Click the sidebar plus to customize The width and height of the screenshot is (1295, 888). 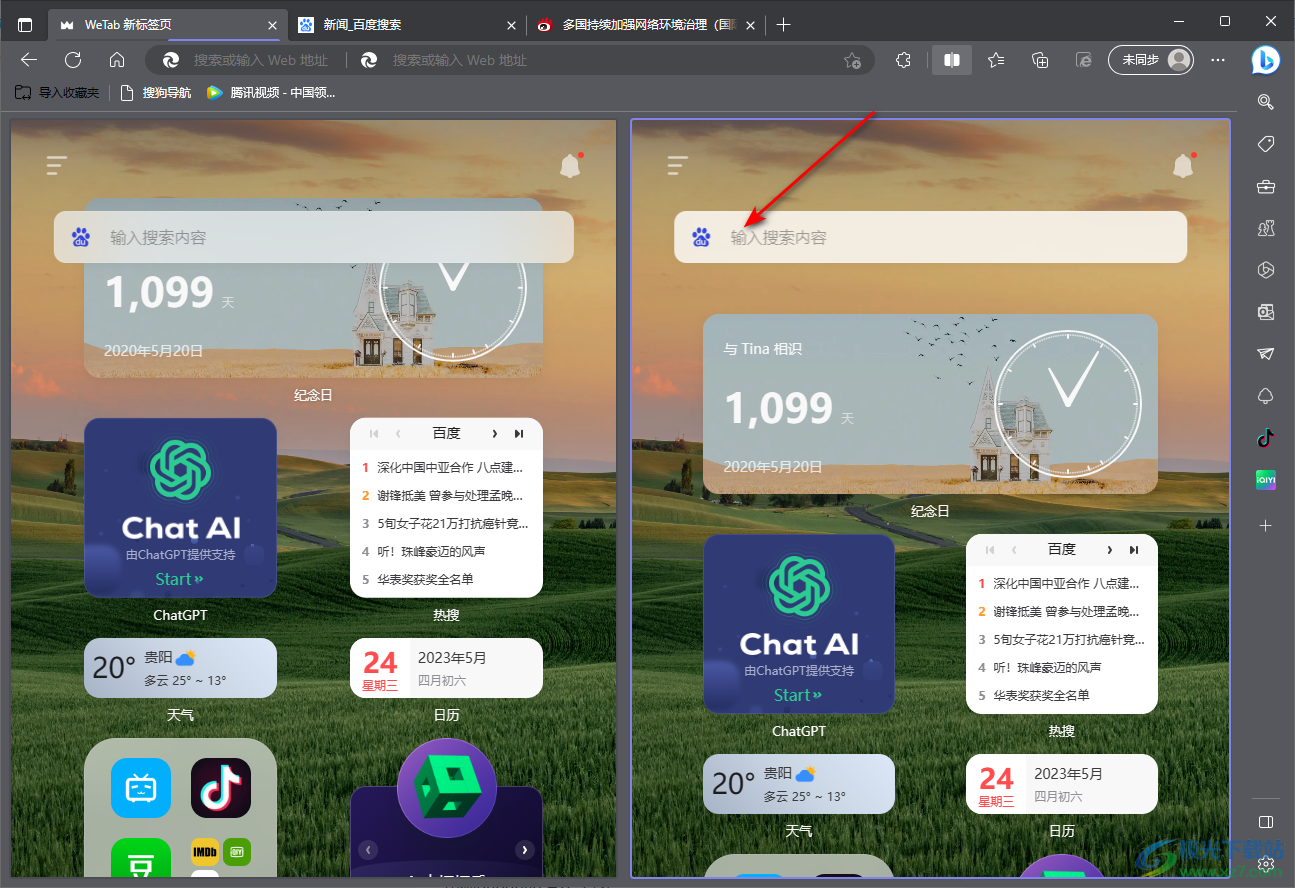point(1266,525)
